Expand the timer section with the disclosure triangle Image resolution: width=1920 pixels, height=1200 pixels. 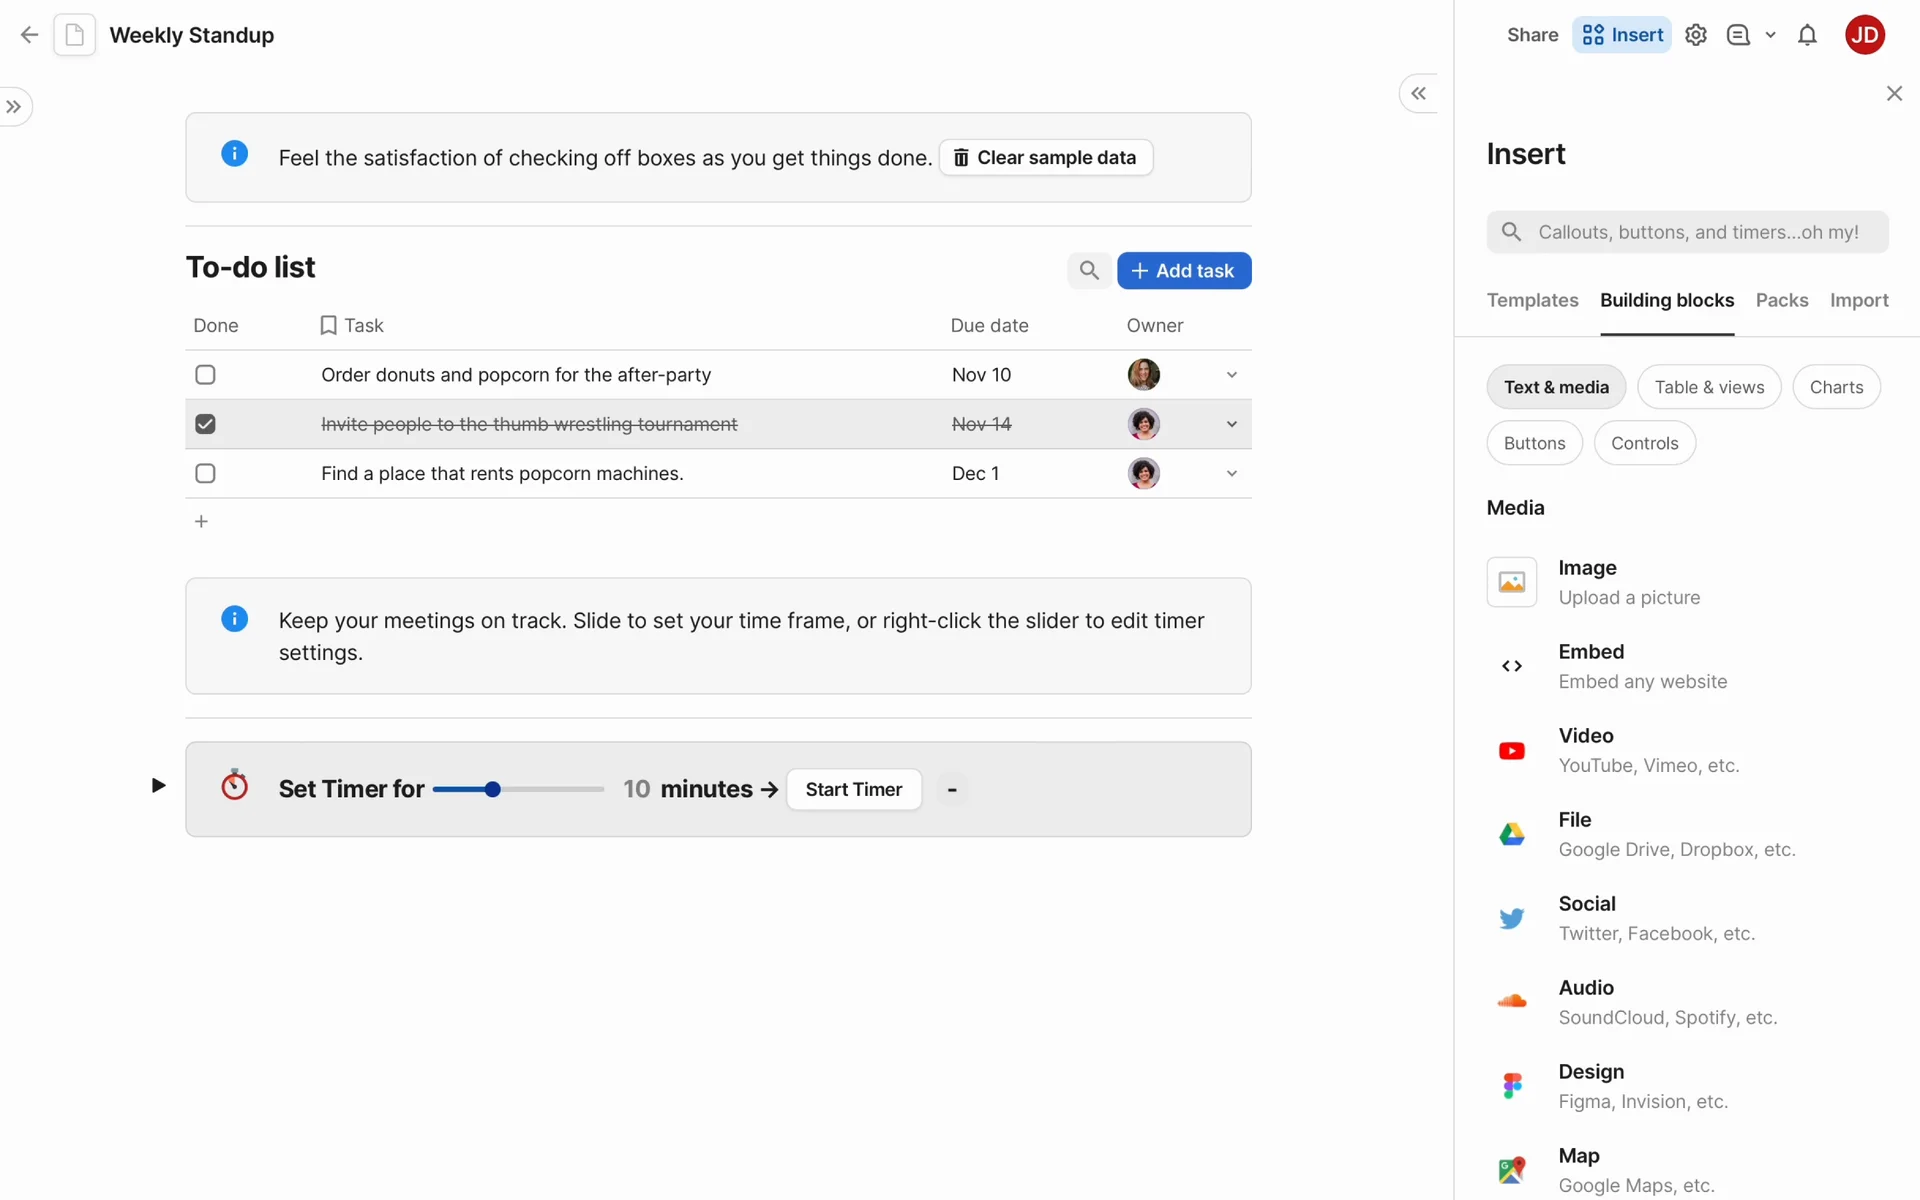pos(158,786)
